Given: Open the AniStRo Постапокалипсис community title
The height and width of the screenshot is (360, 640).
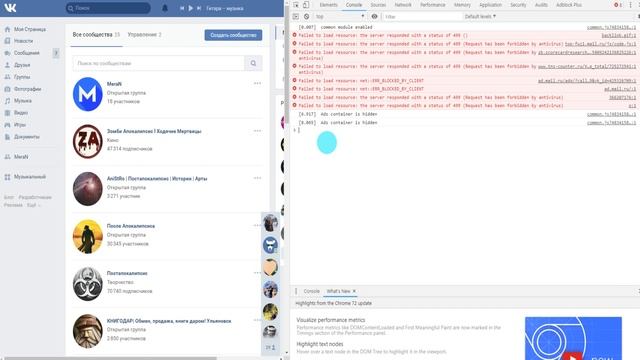Looking at the screenshot, I should point(157,179).
